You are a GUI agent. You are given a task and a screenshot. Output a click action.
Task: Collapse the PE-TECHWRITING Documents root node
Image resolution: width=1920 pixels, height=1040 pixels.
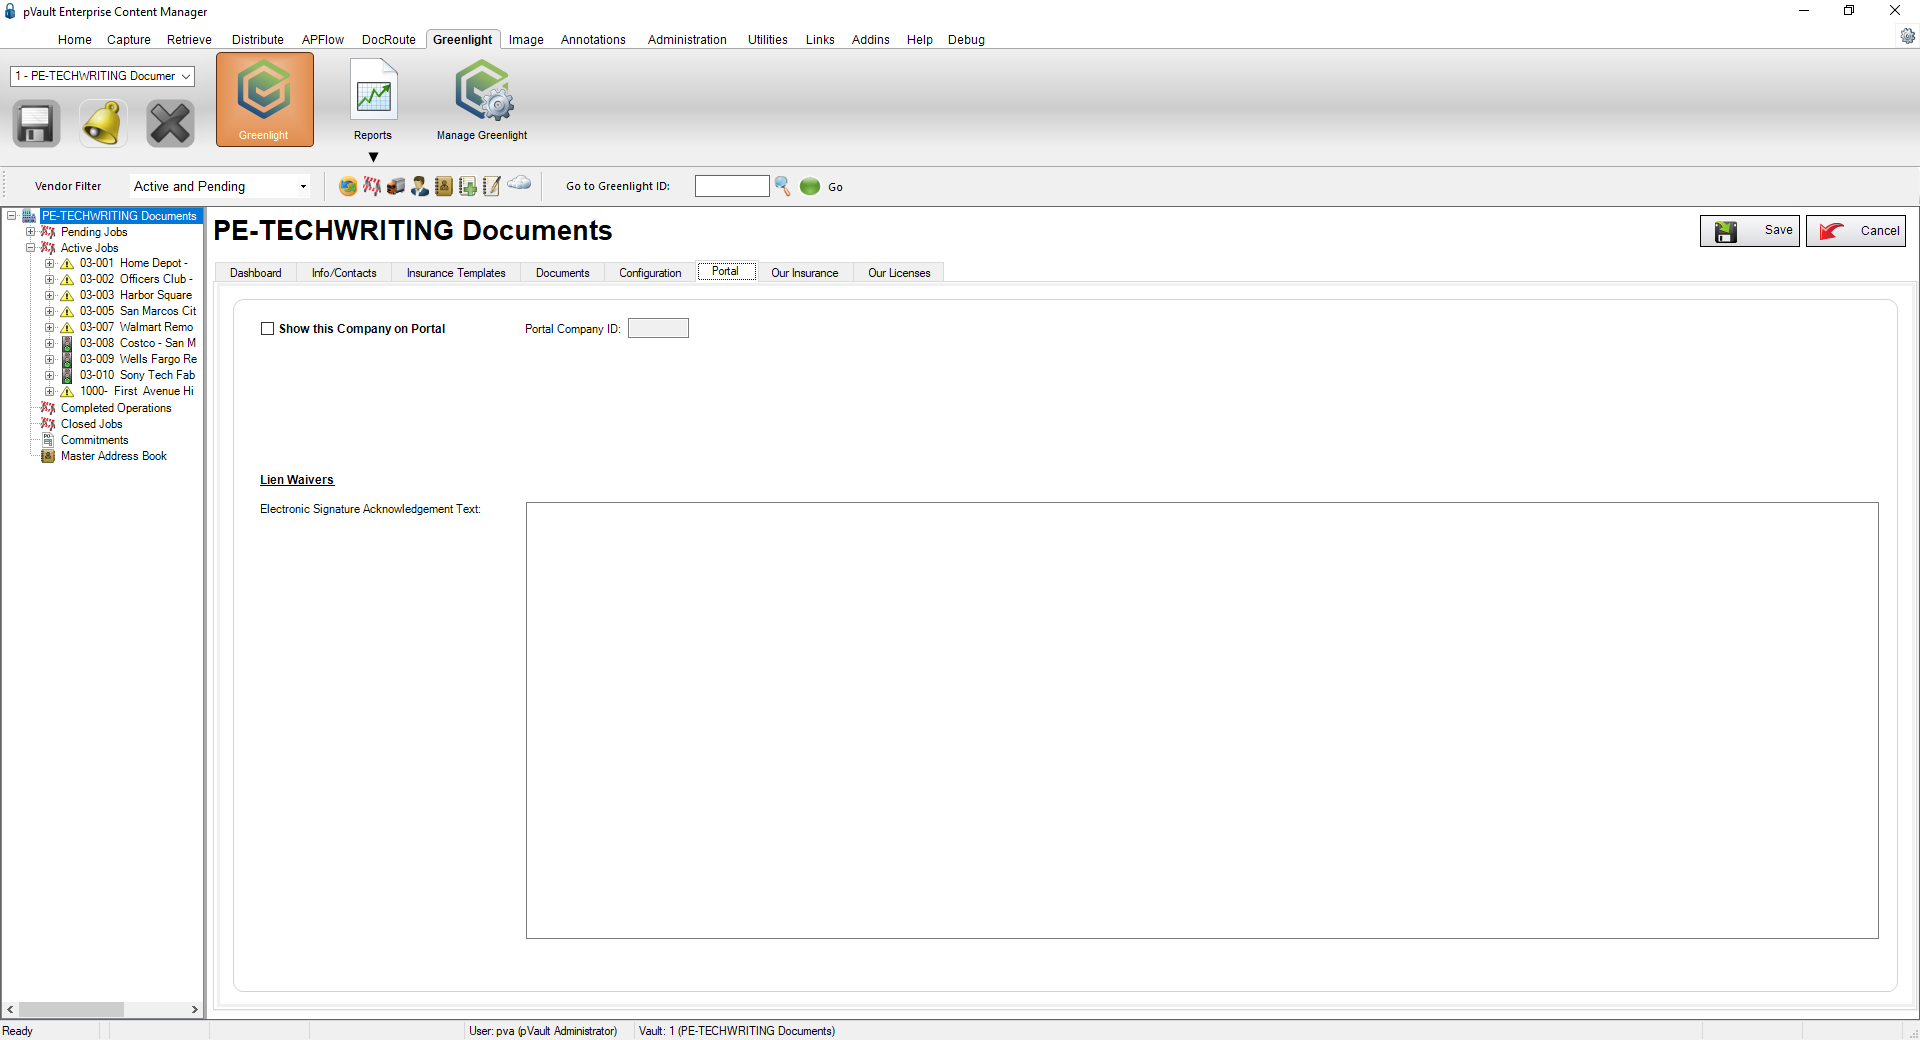coord(11,216)
